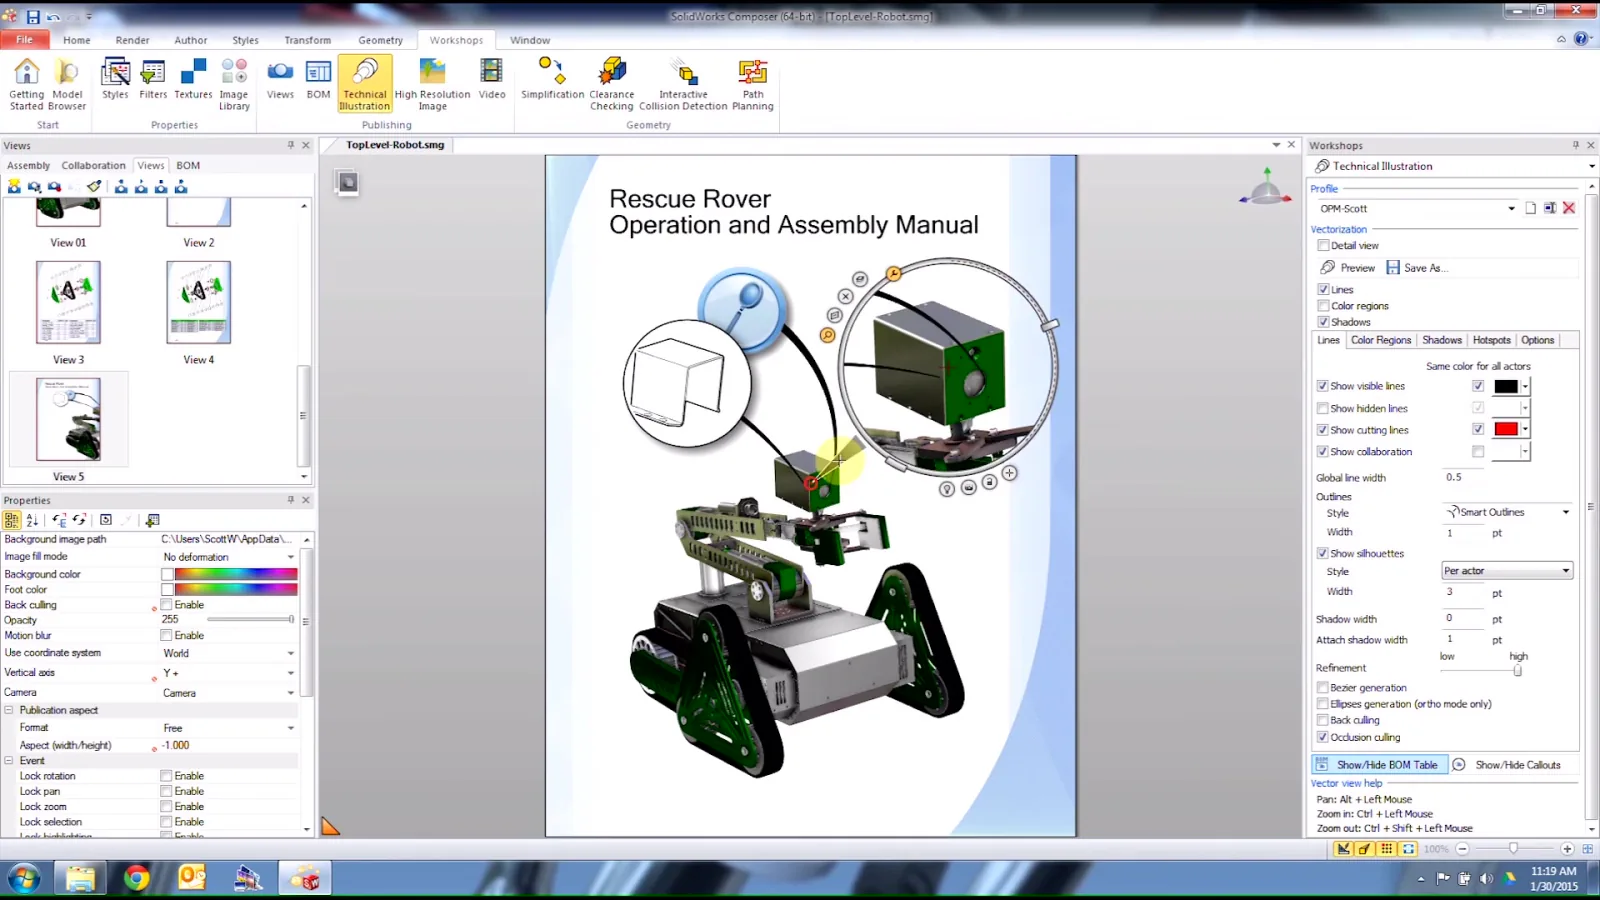Open the Views workshop icon
1600x900 pixels.
pos(280,79)
